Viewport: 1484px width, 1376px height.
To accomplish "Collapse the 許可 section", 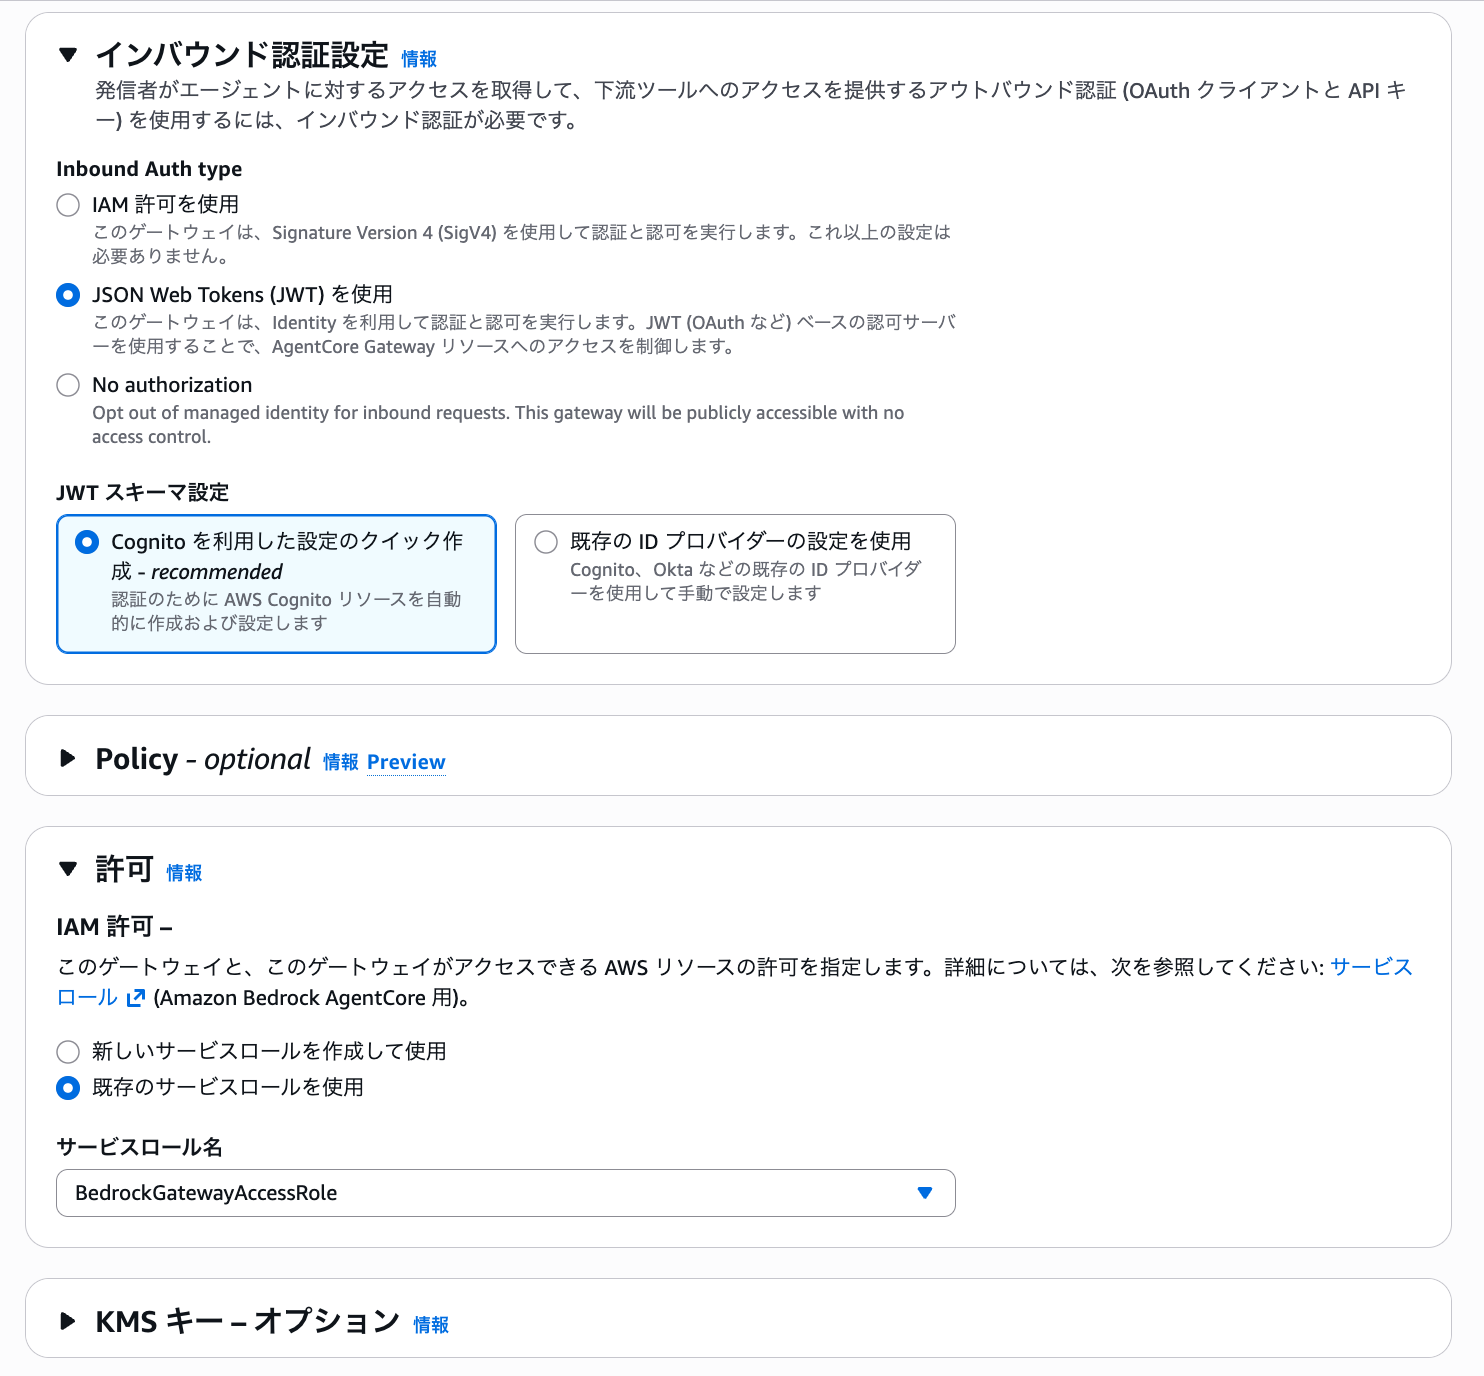I will click(x=68, y=869).
